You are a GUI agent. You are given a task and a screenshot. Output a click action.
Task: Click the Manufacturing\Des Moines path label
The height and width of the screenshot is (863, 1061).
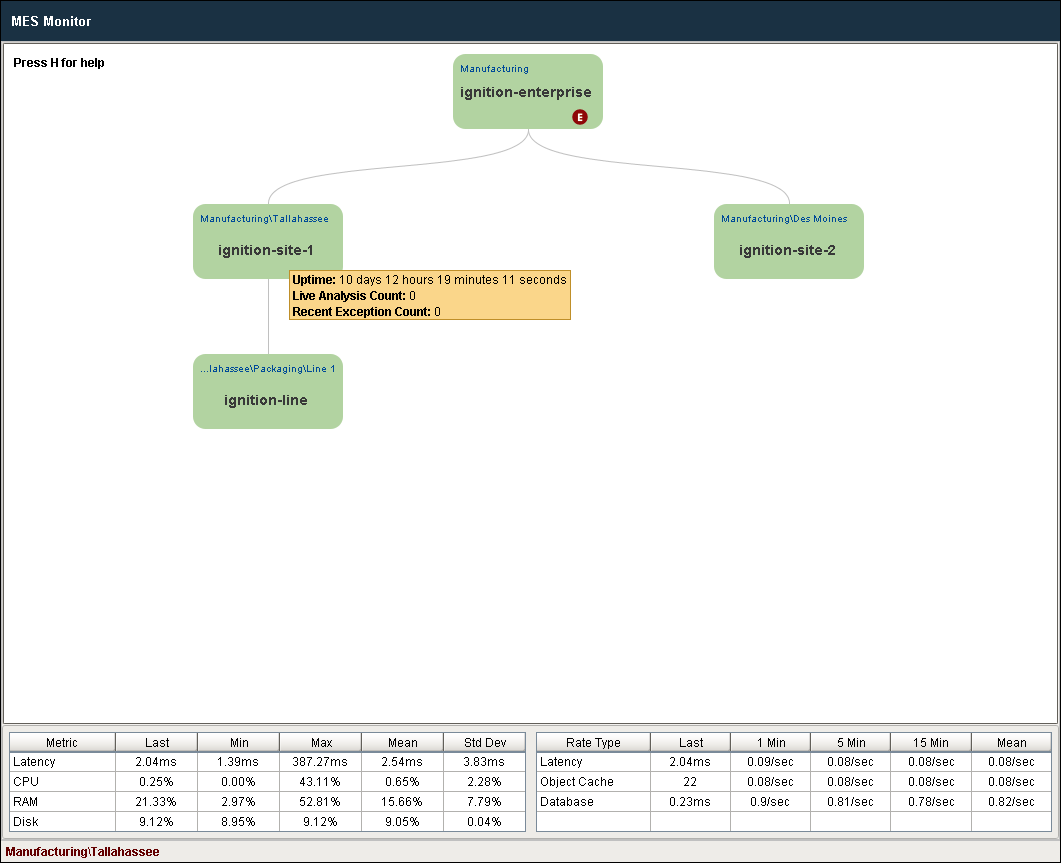click(784, 219)
